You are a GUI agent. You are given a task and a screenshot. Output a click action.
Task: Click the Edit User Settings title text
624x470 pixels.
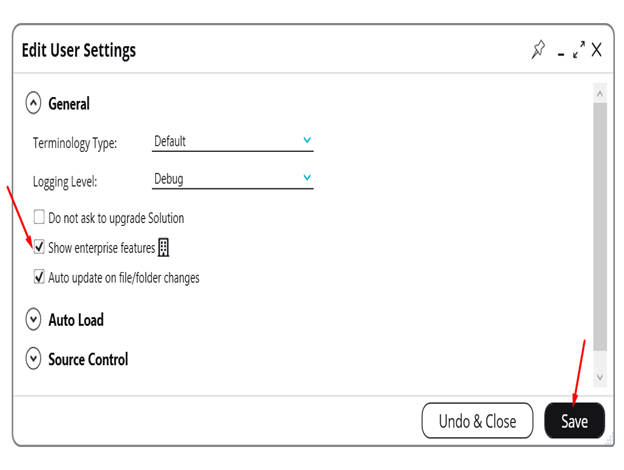79,50
